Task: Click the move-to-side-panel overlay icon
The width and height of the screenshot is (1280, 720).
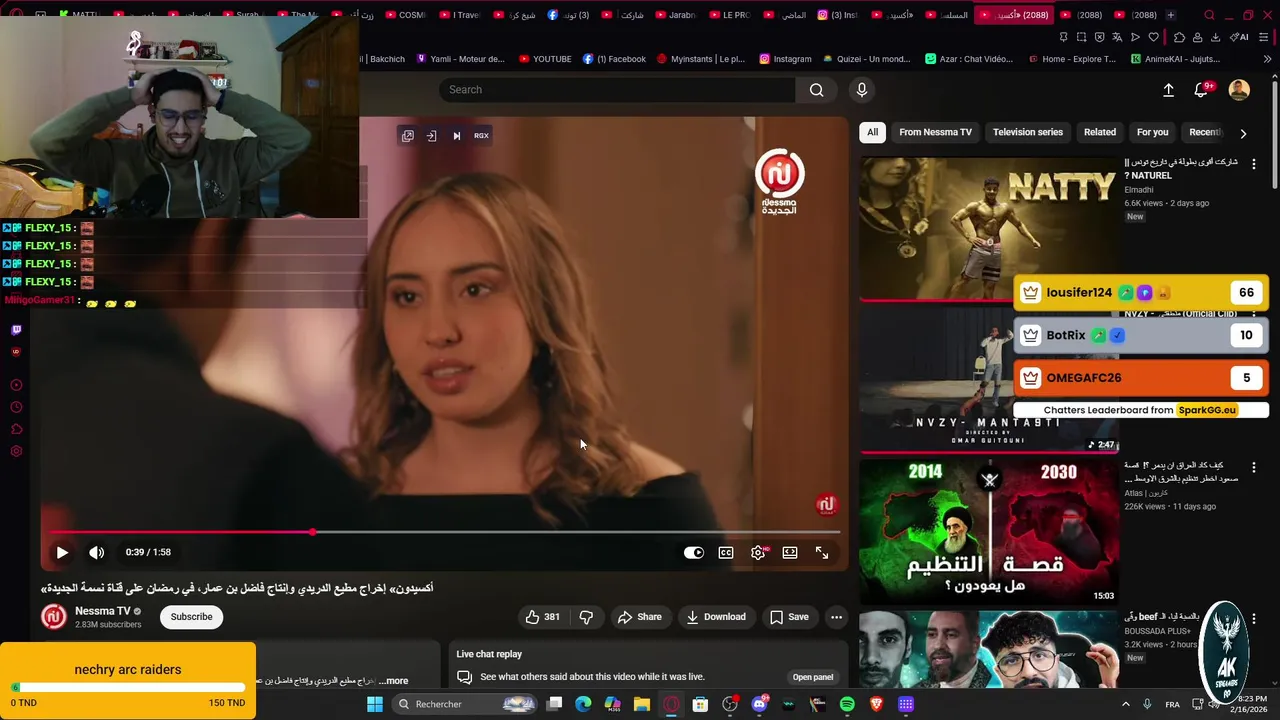Action: 432,136
